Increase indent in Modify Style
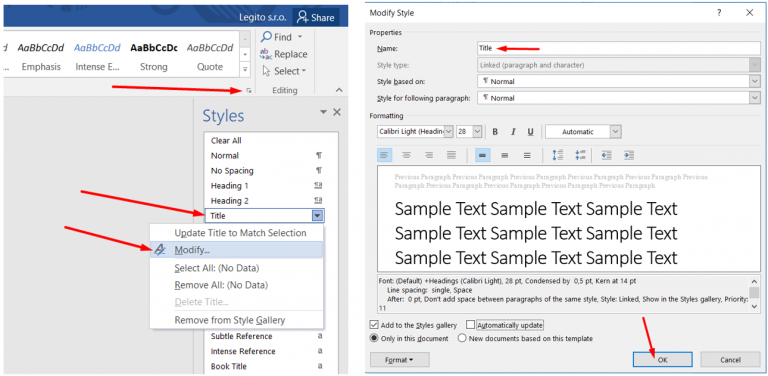 click(629, 155)
